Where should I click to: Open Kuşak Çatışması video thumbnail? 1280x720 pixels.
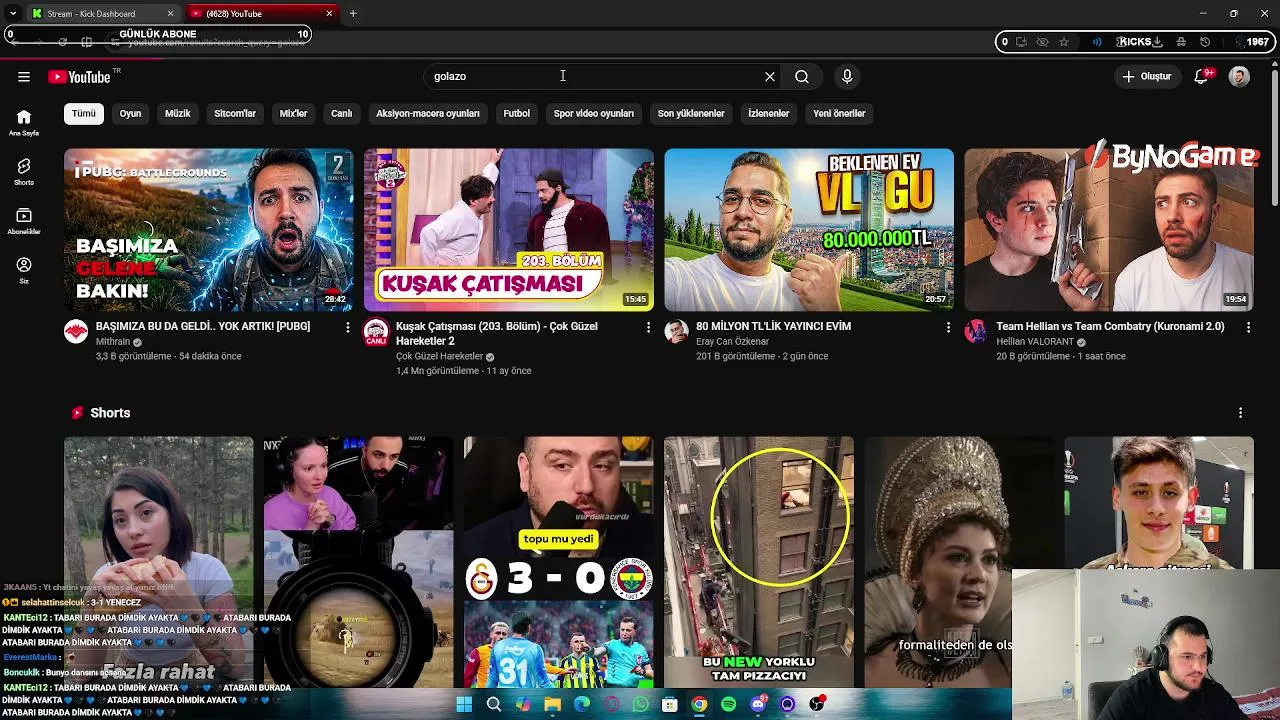509,230
